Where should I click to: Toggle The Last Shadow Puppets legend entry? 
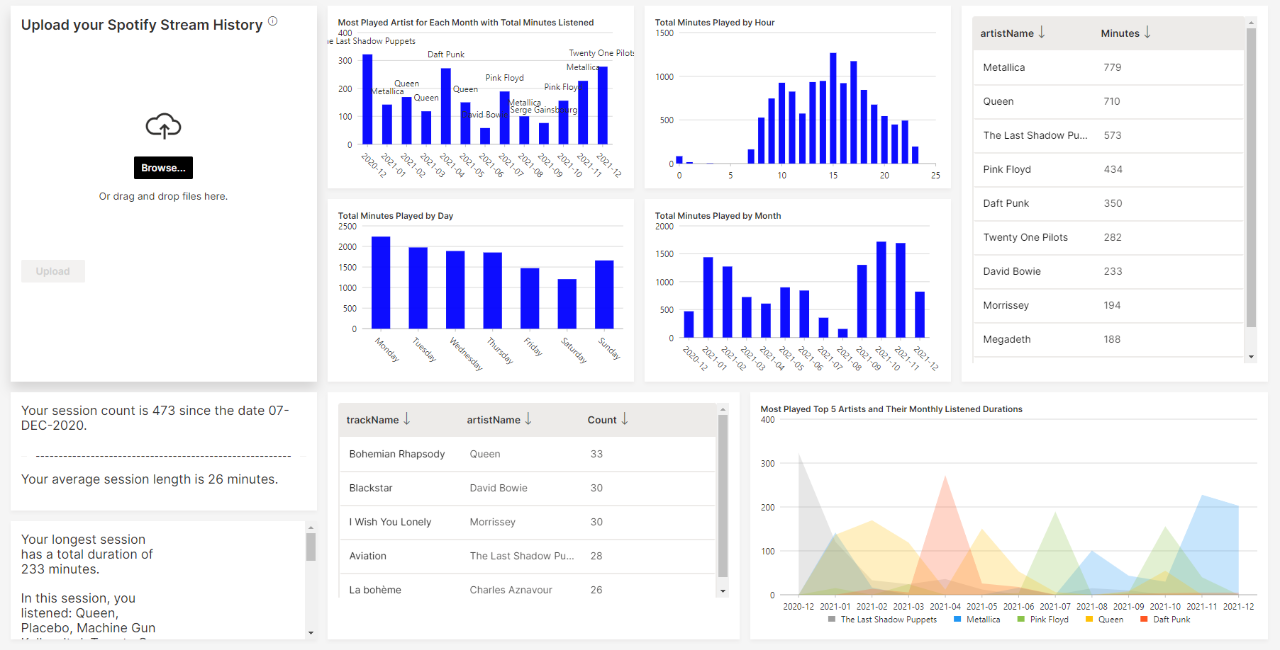(882, 619)
